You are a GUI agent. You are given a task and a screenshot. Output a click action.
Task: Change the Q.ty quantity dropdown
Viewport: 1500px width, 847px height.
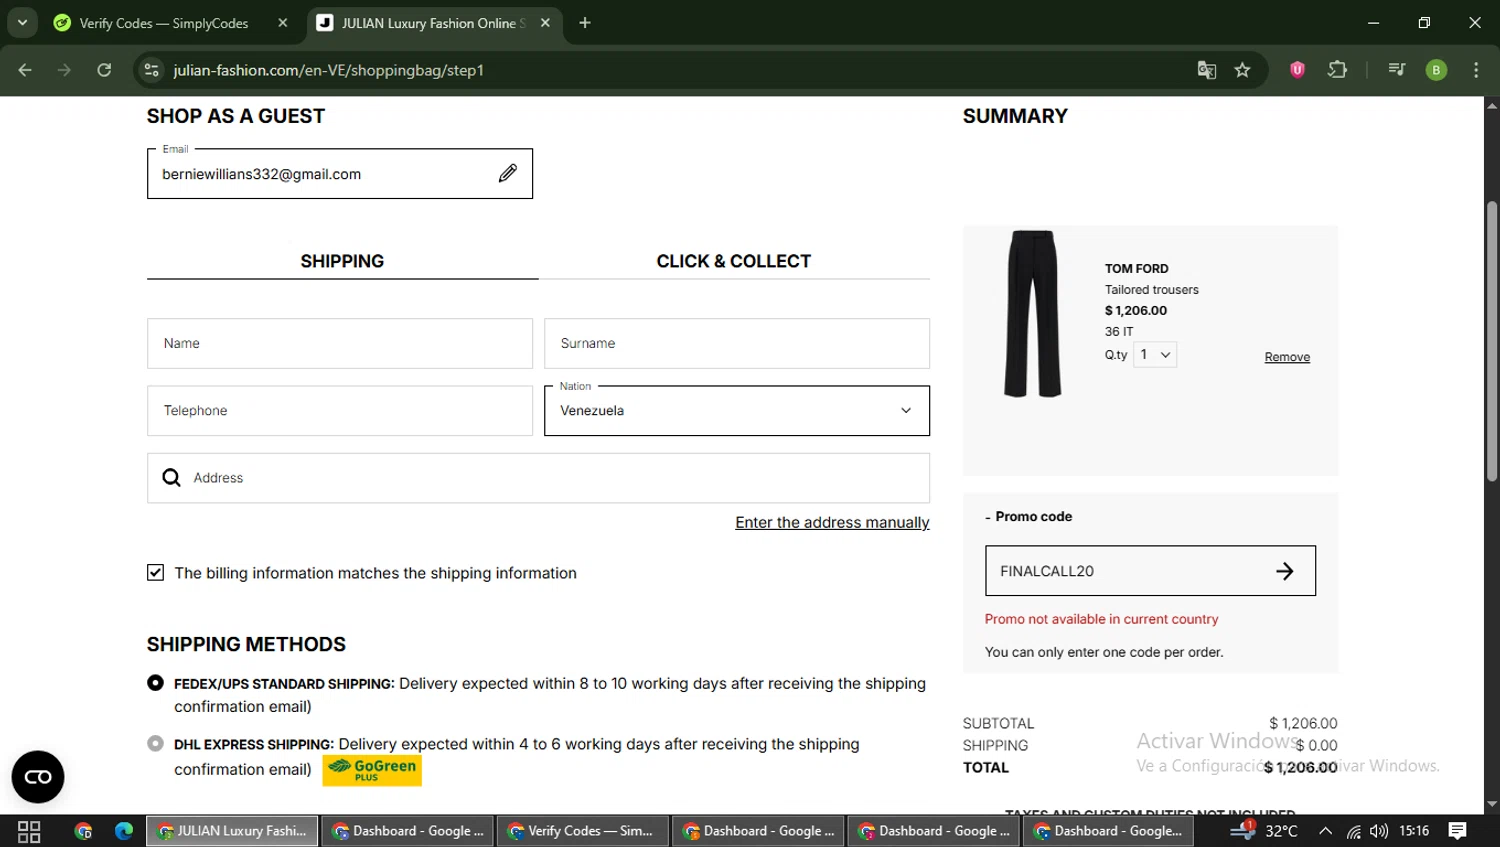coord(1155,355)
